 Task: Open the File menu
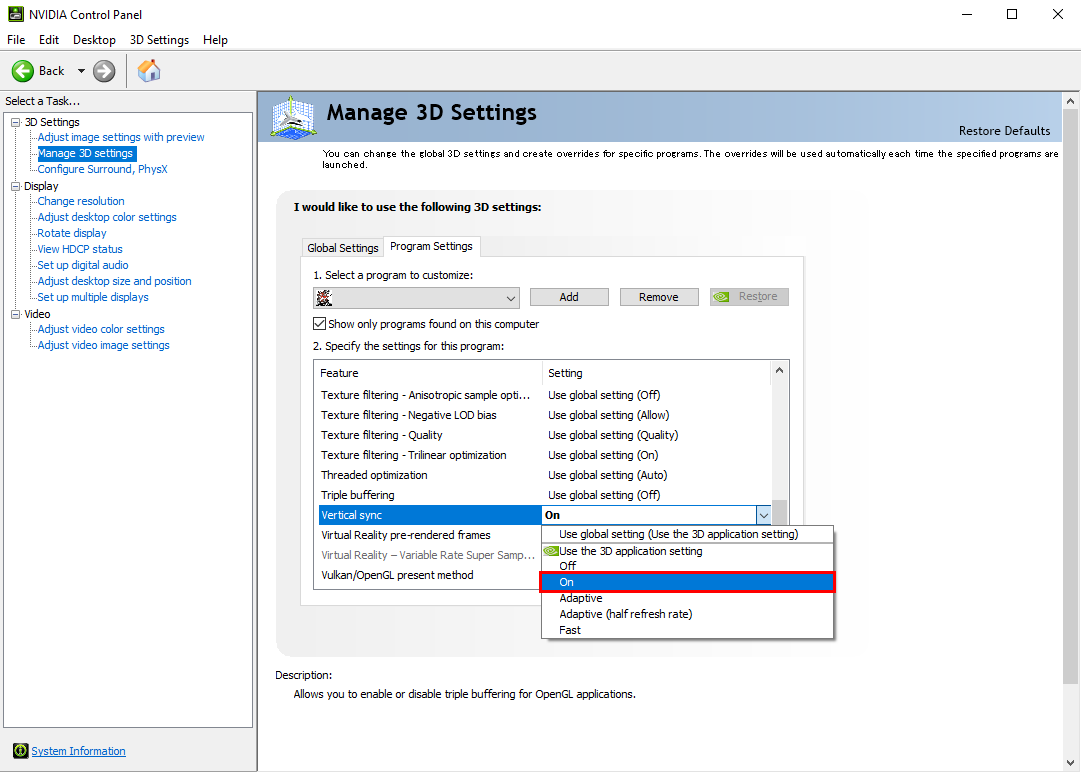[16, 40]
